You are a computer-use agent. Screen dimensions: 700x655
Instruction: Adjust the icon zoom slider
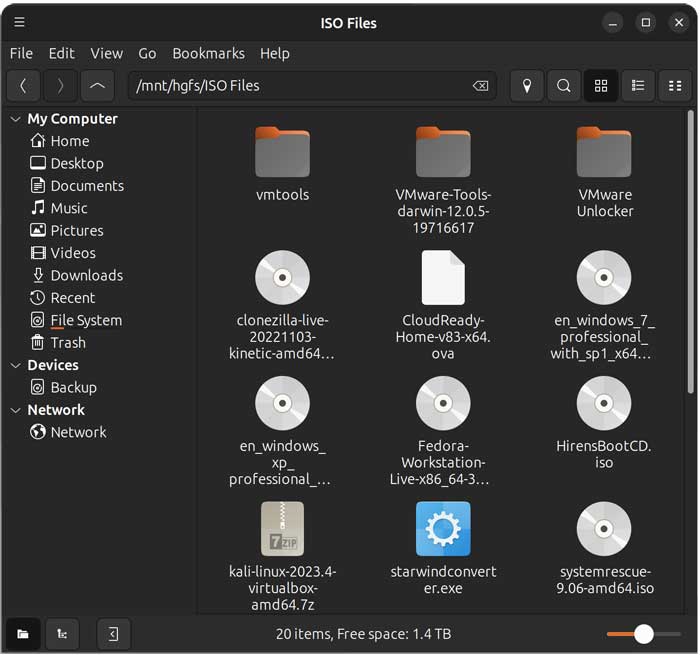pyautogui.click(x=643, y=634)
